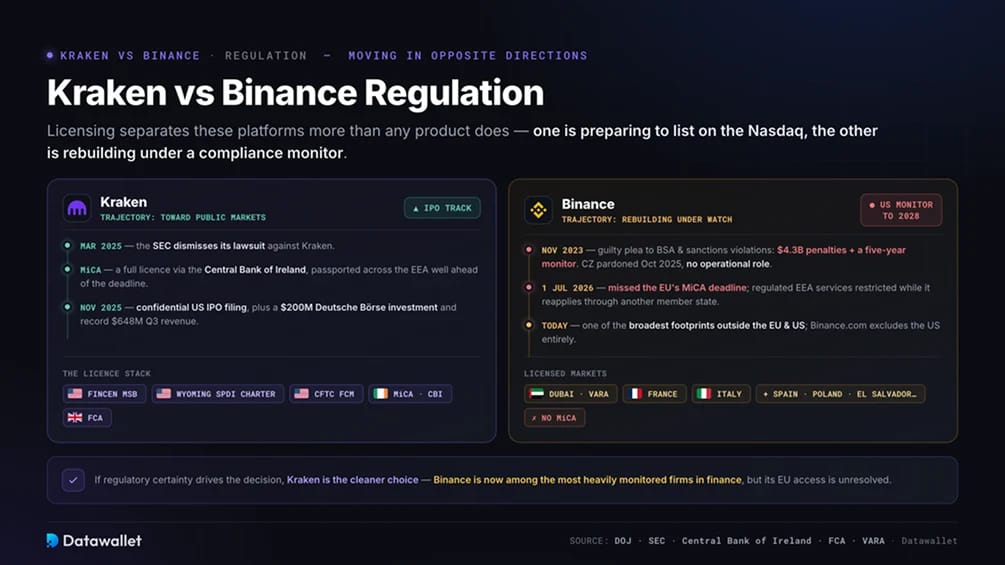The image size is (1005, 565).
Task: Click the checkmark box in summary bar
Action: coord(73,480)
